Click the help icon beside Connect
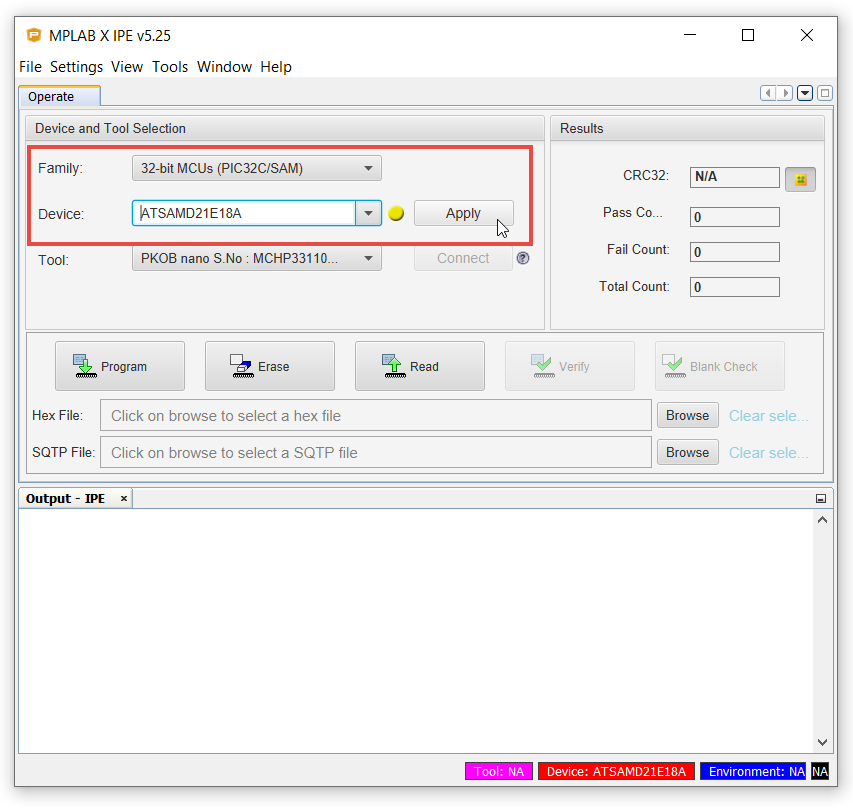 point(523,258)
